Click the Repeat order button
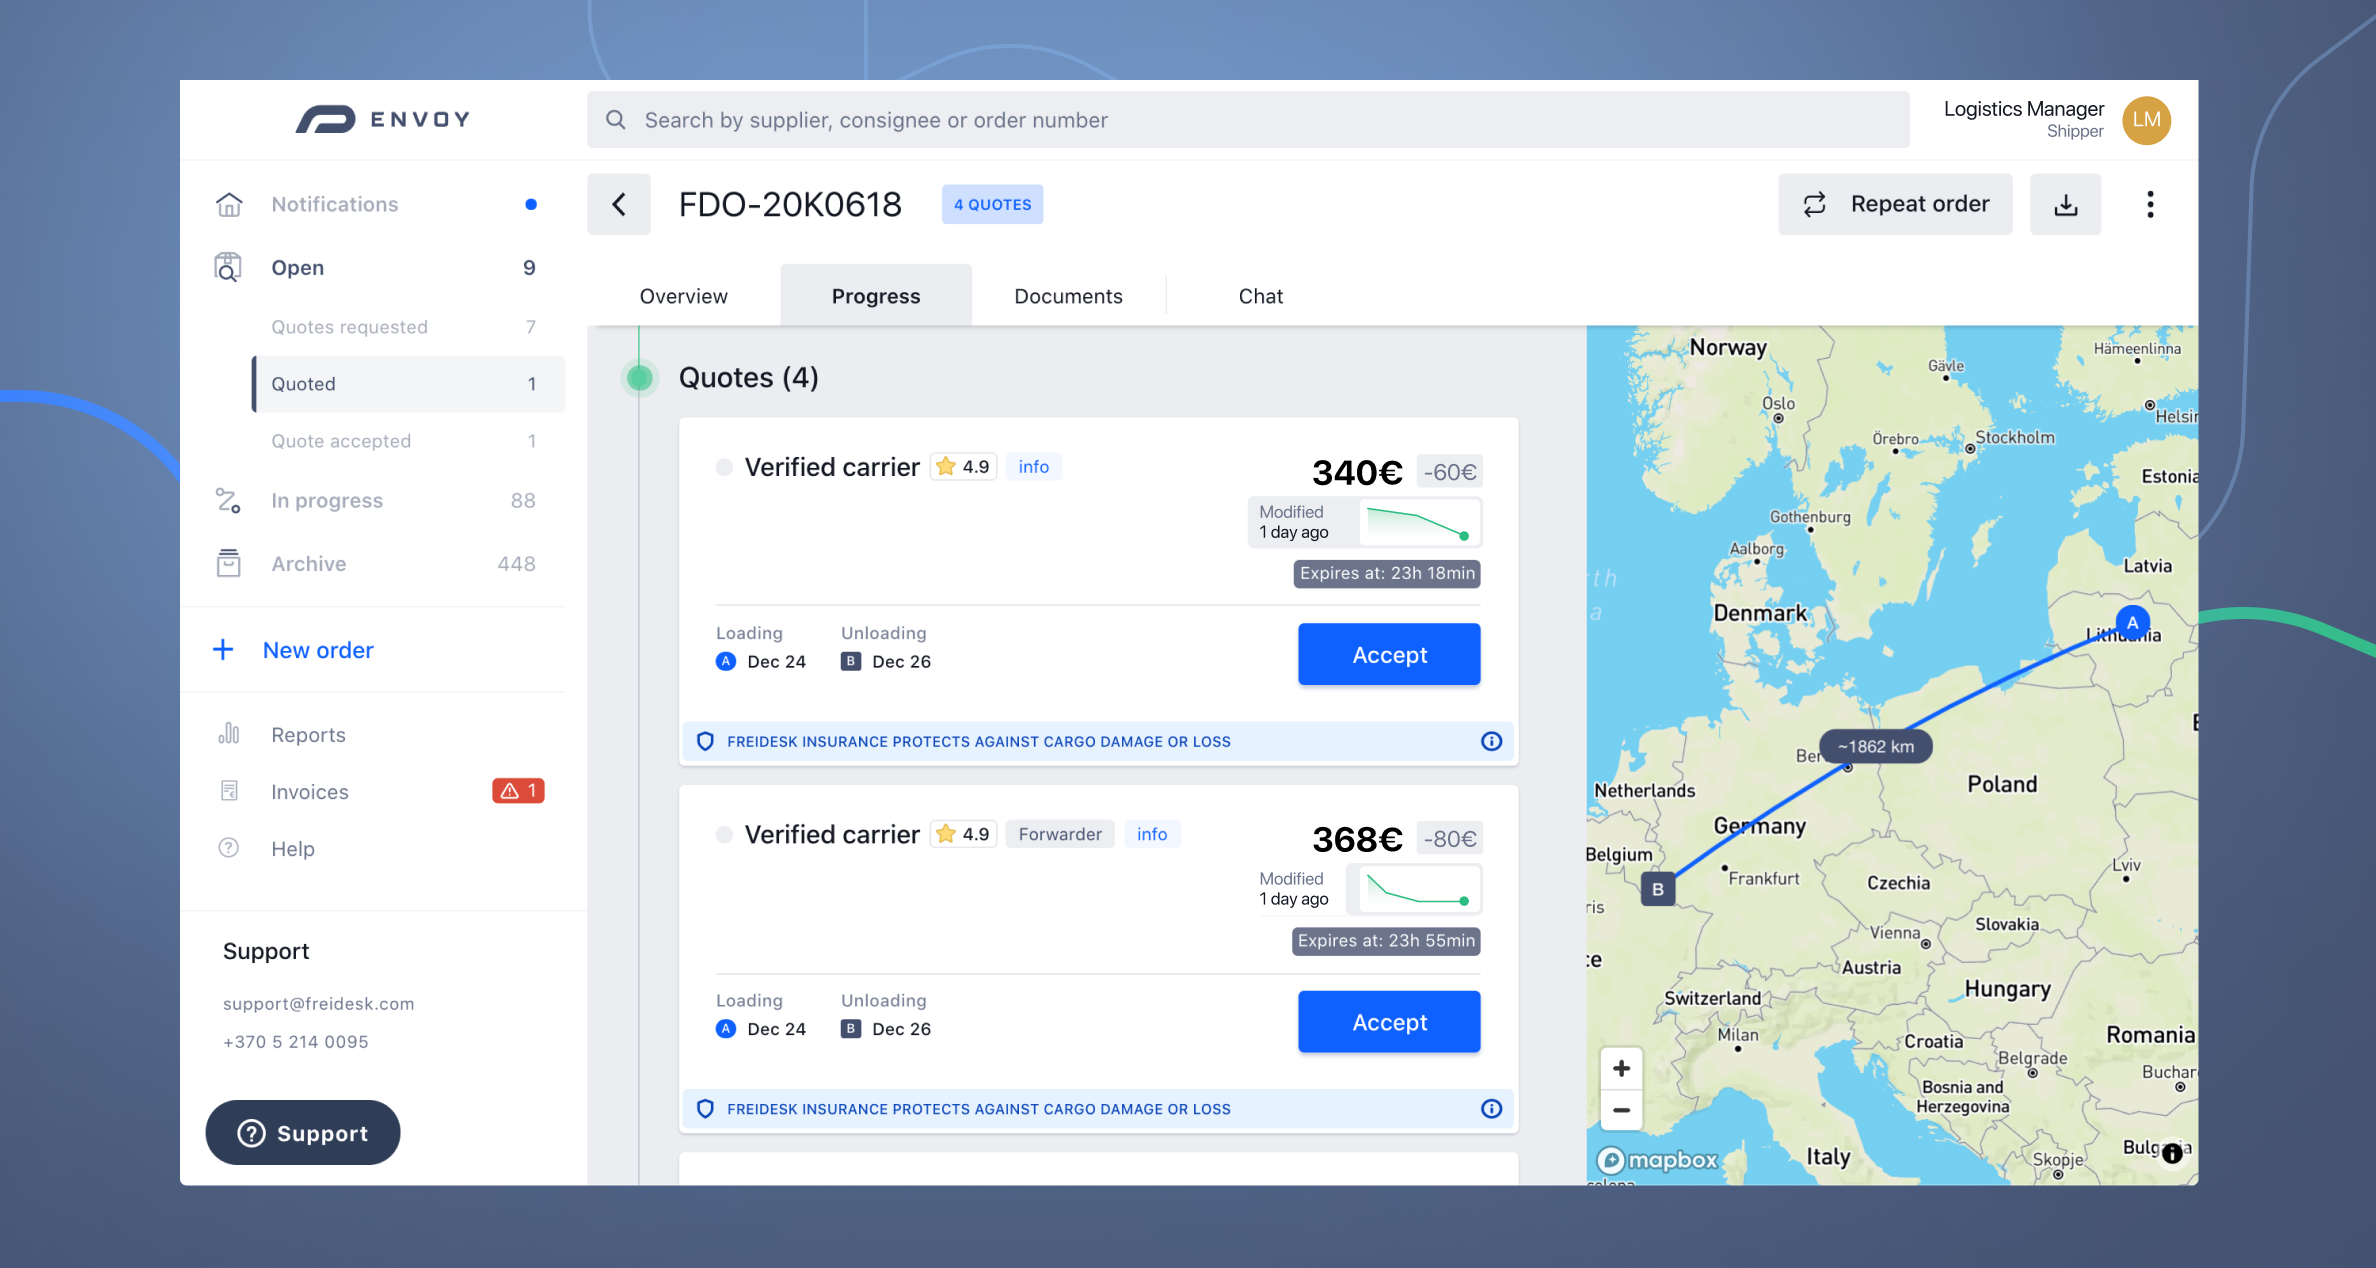The width and height of the screenshot is (2376, 1268). [1895, 204]
